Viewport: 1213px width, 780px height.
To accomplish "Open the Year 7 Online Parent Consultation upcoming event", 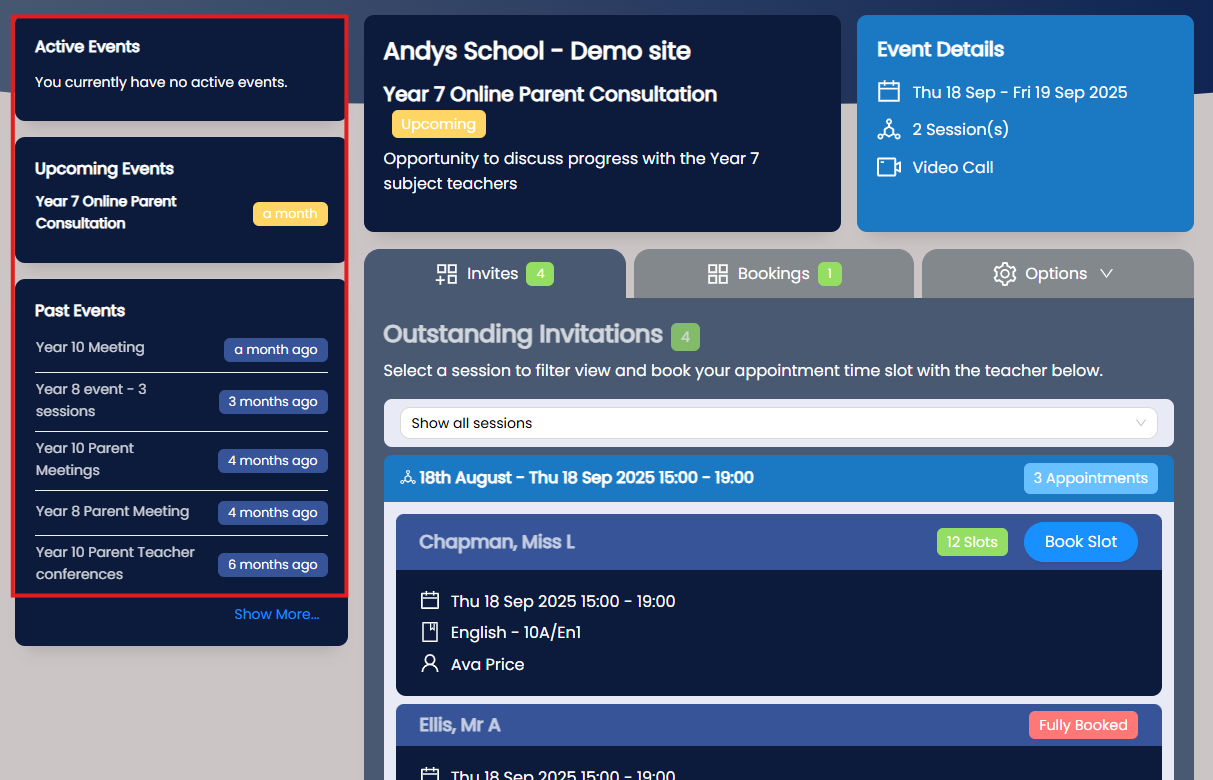I will pos(106,212).
